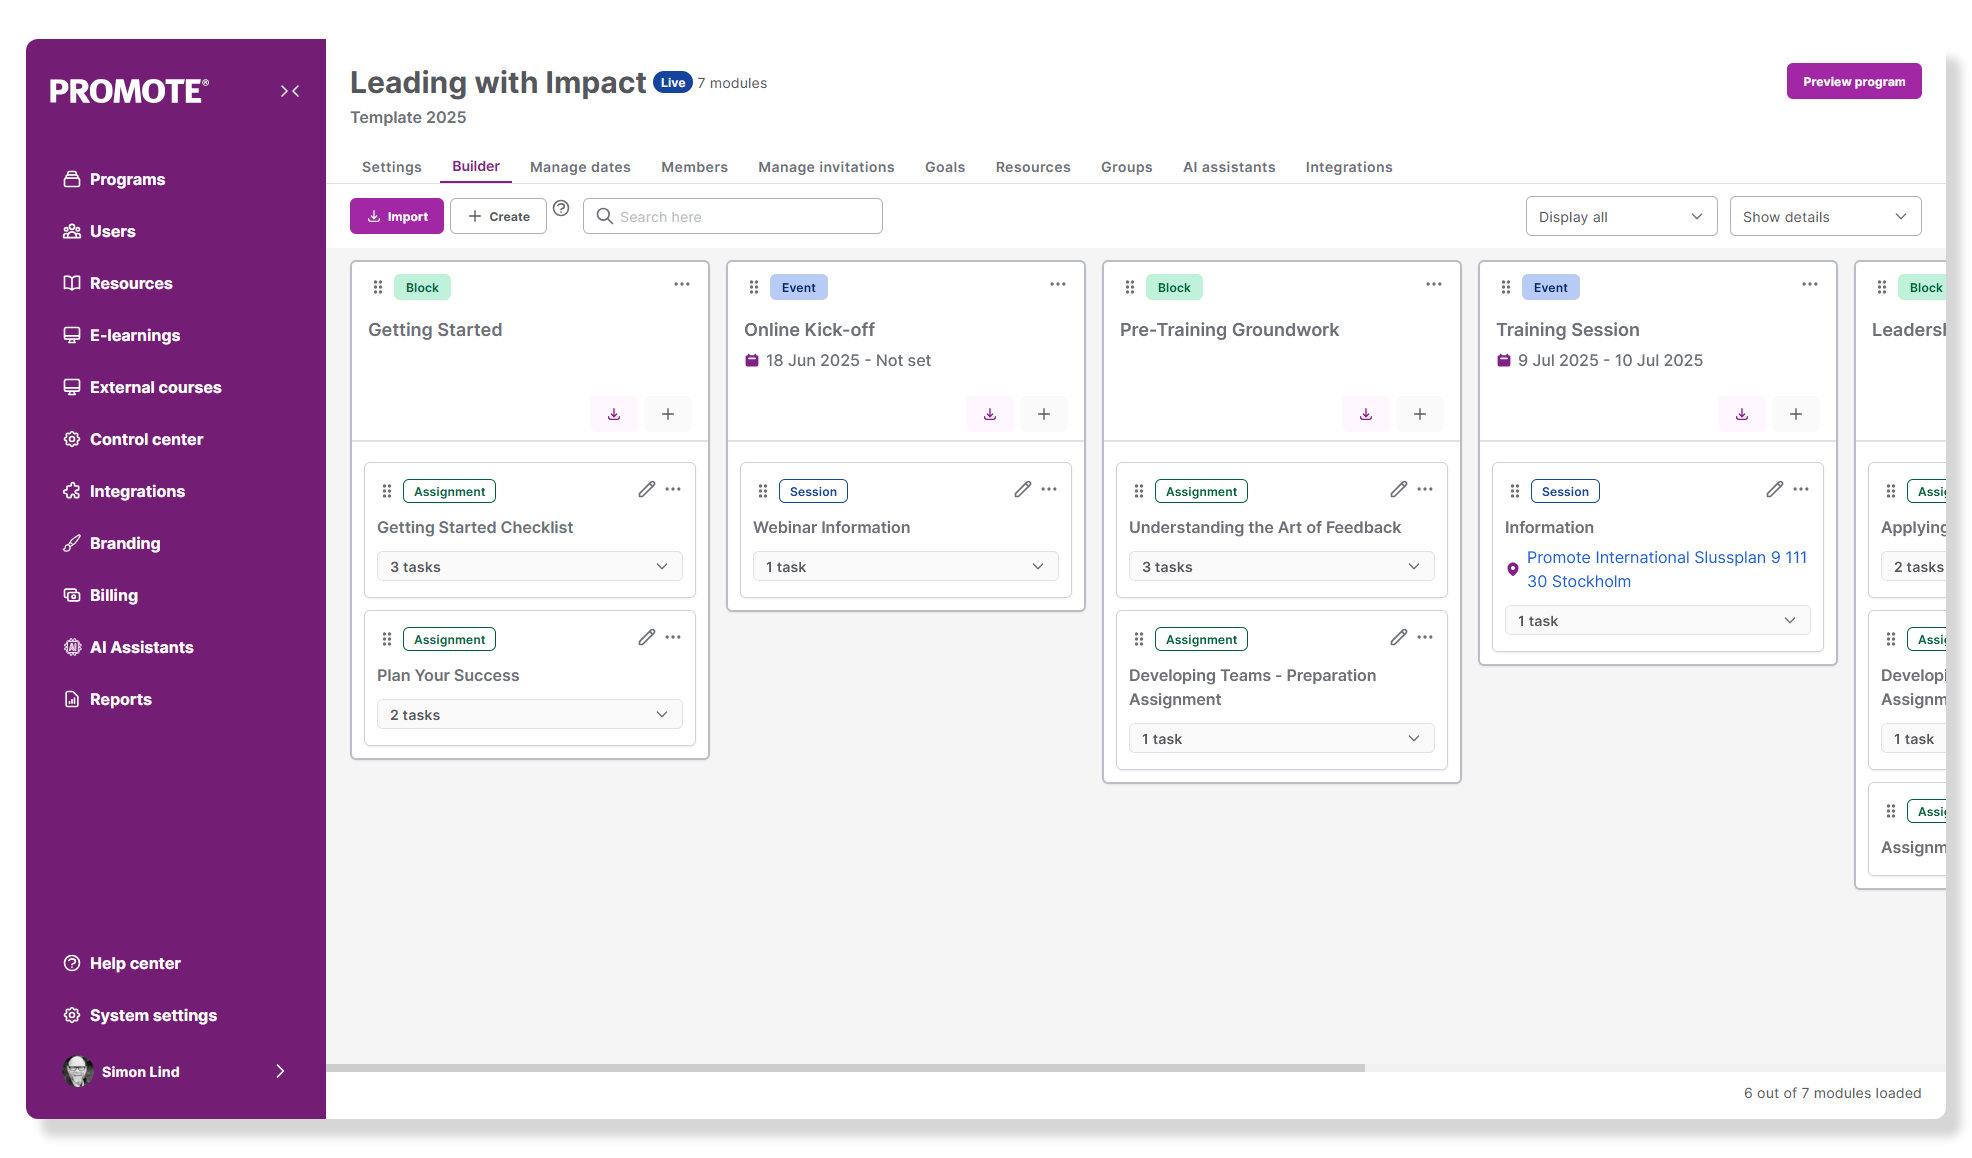Screen dimensions: 1972x1158
Task: Click the drag handle of Webinar Information session
Action: [763, 491]
